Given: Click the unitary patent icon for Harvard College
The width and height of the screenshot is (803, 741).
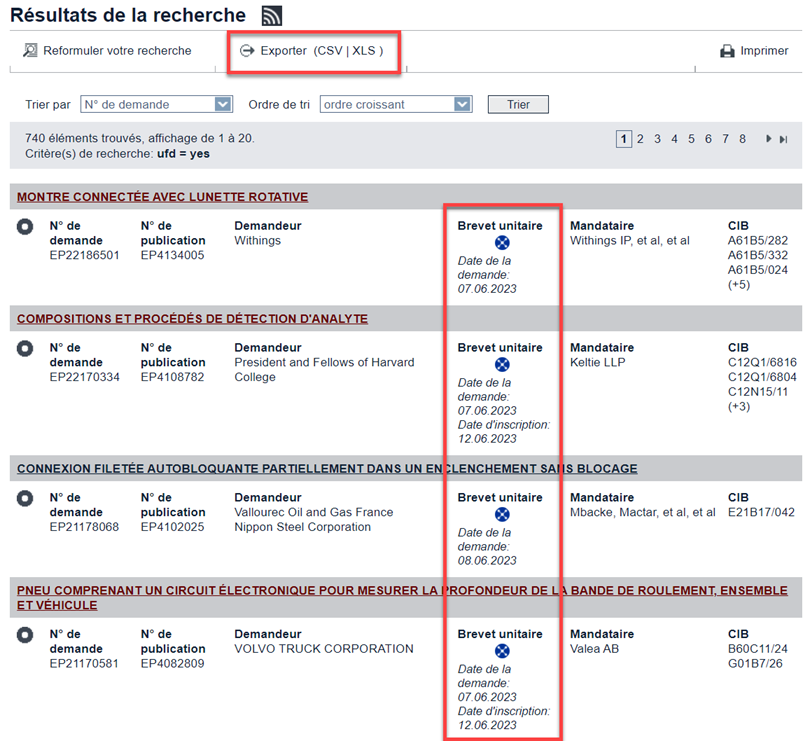Looking at the screenshot, I should point(503,365).
